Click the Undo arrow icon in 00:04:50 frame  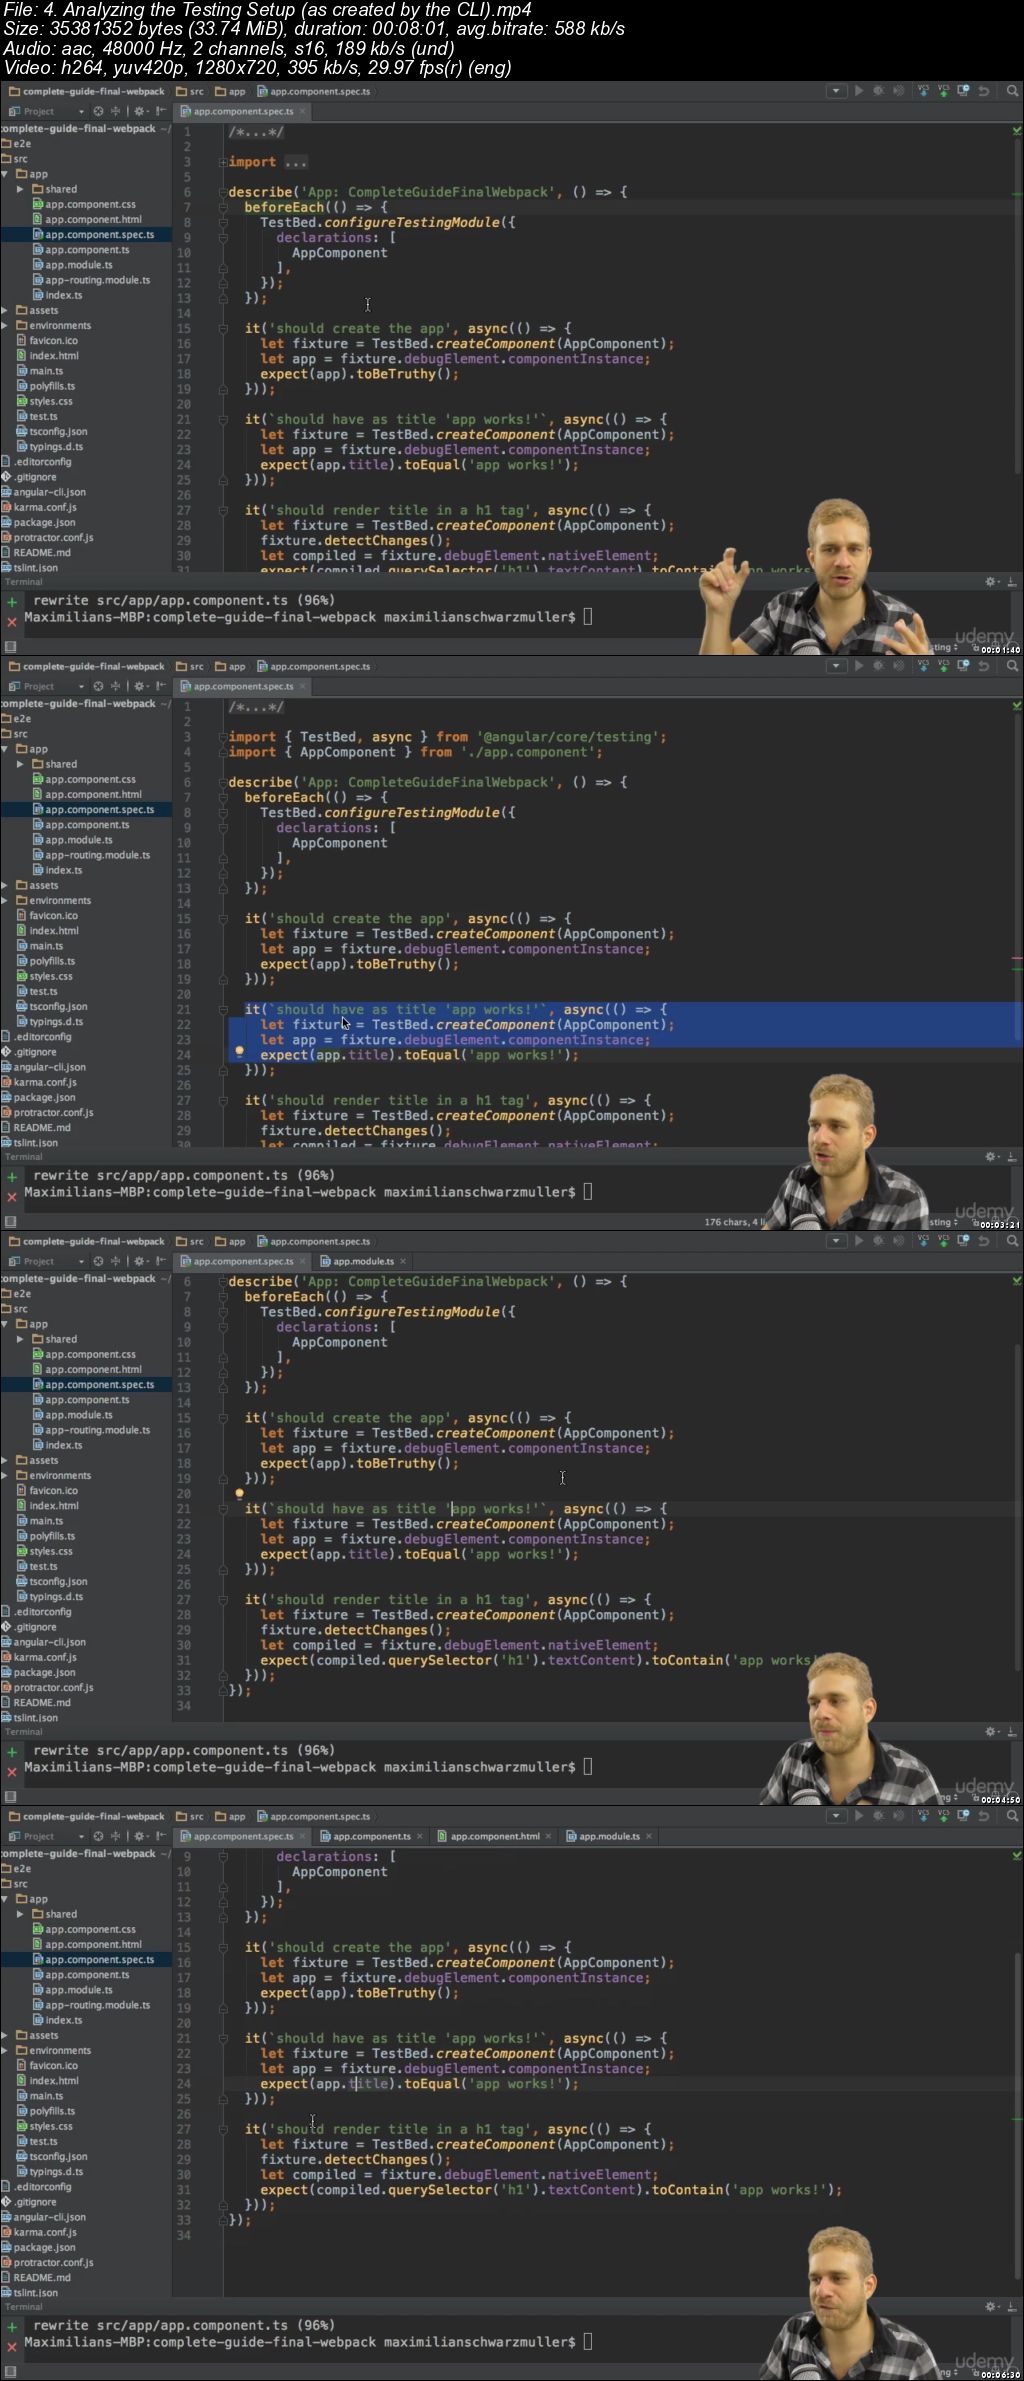[x=984, y=1241]
